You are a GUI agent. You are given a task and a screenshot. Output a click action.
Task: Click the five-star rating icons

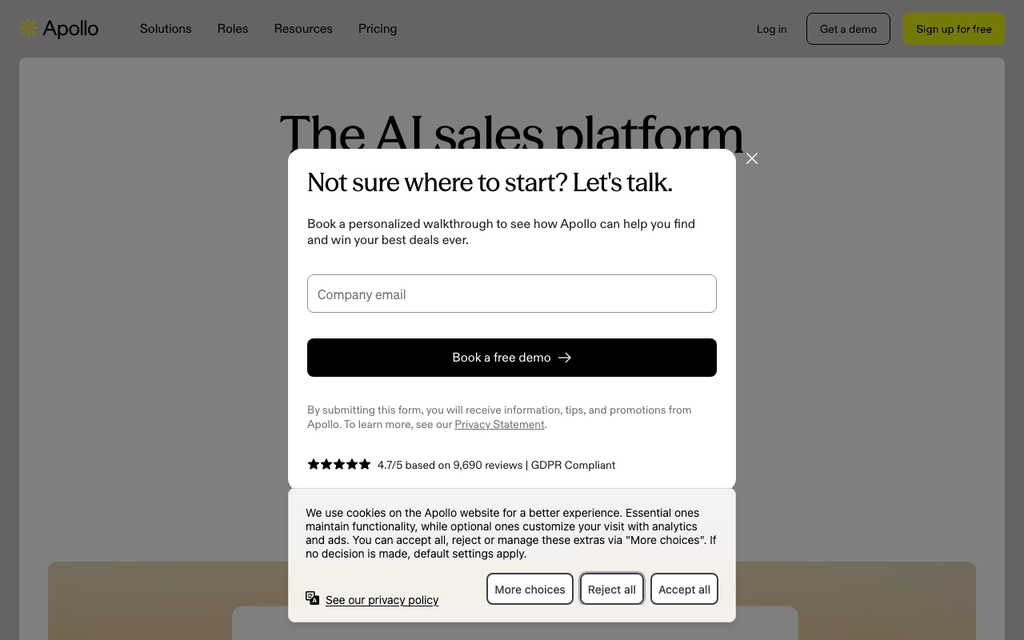[x=339, y=464]
